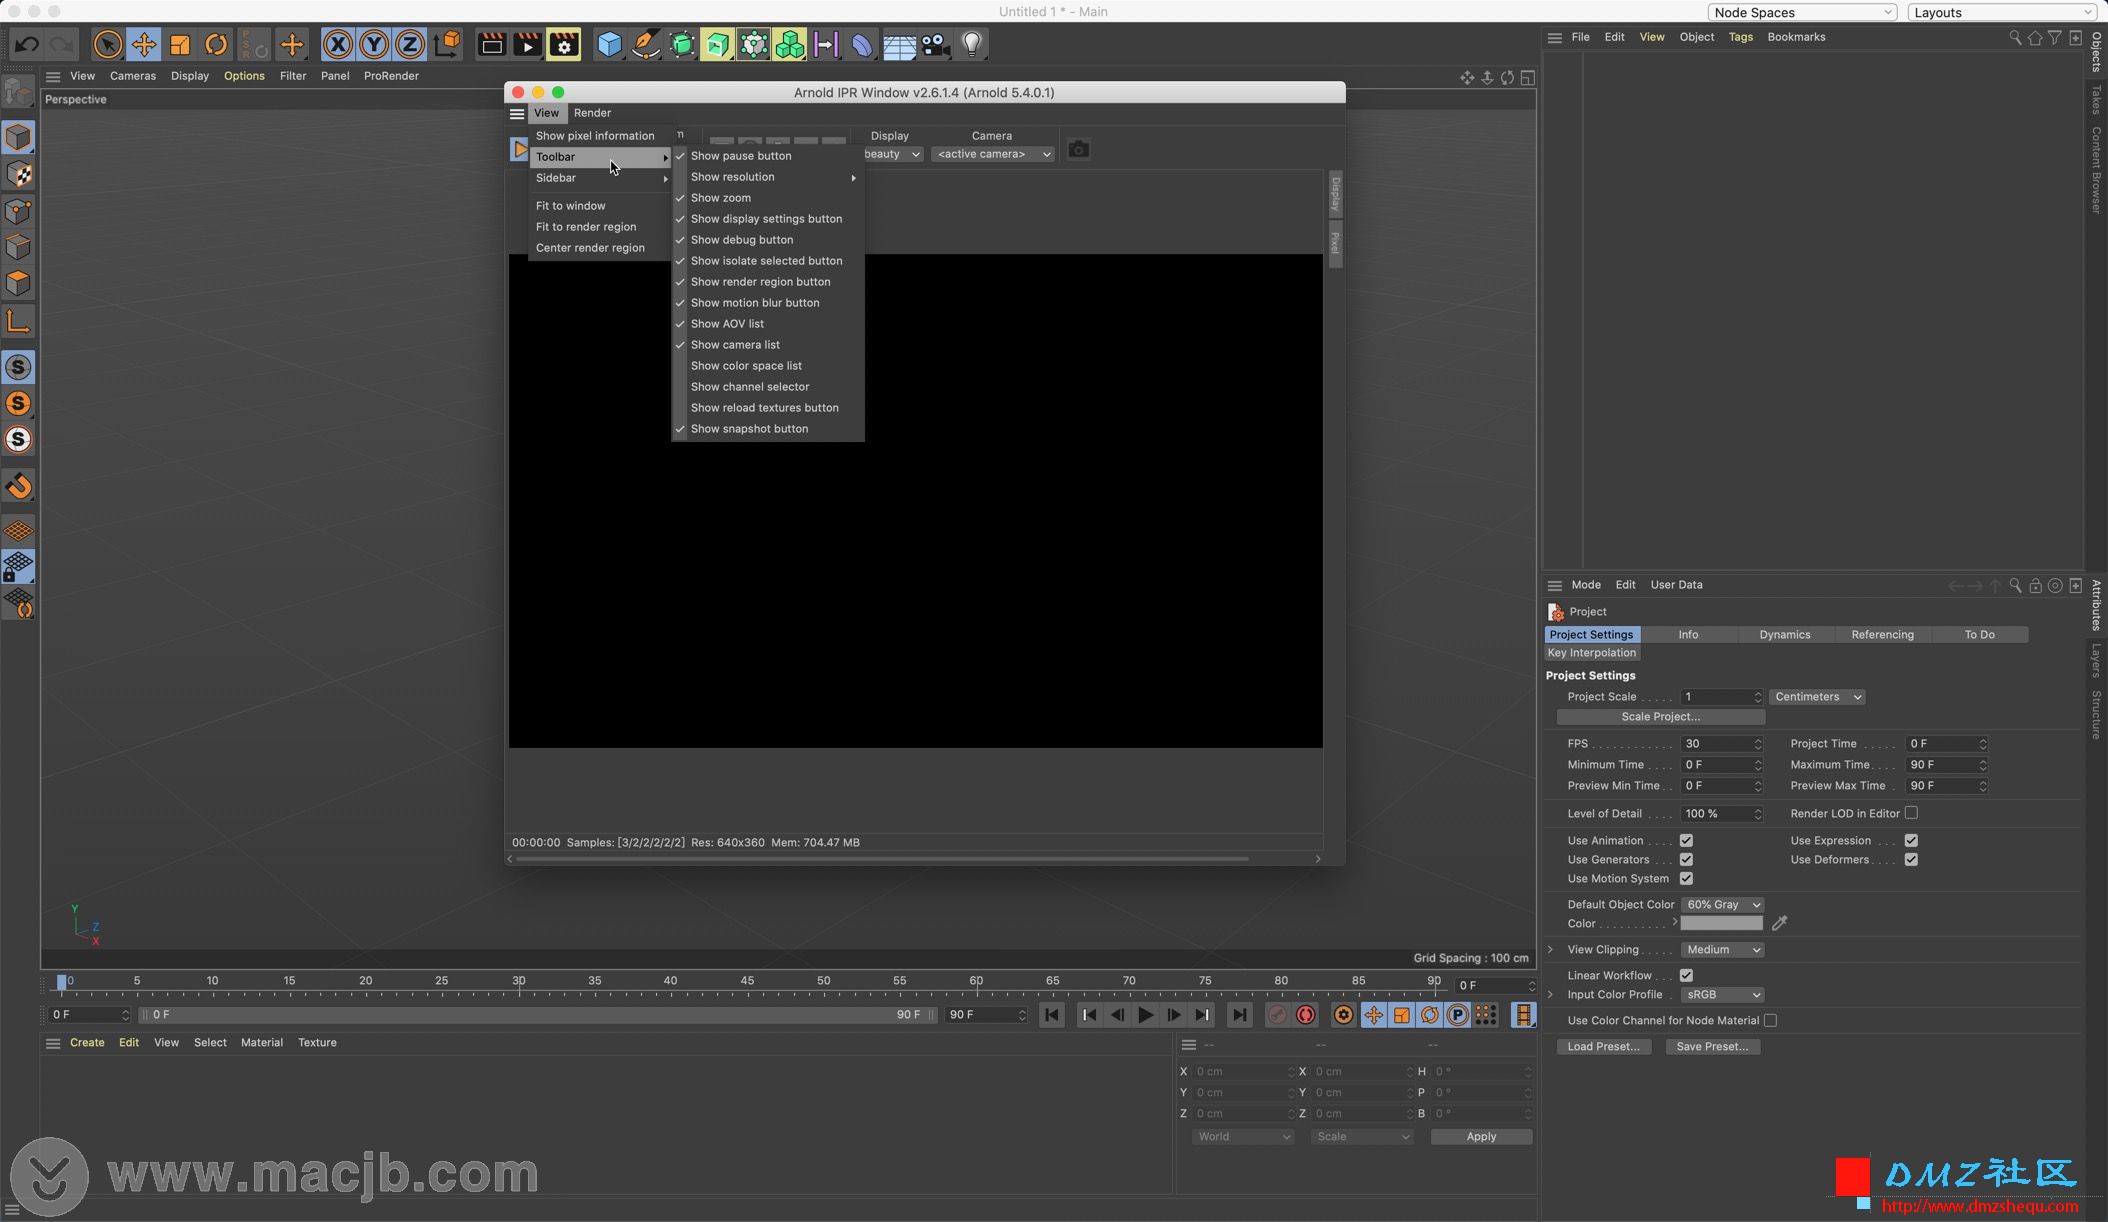Open the Node Spaces dropdown
Screen dimensions: 2108x1222
(x=1801, y=12)
